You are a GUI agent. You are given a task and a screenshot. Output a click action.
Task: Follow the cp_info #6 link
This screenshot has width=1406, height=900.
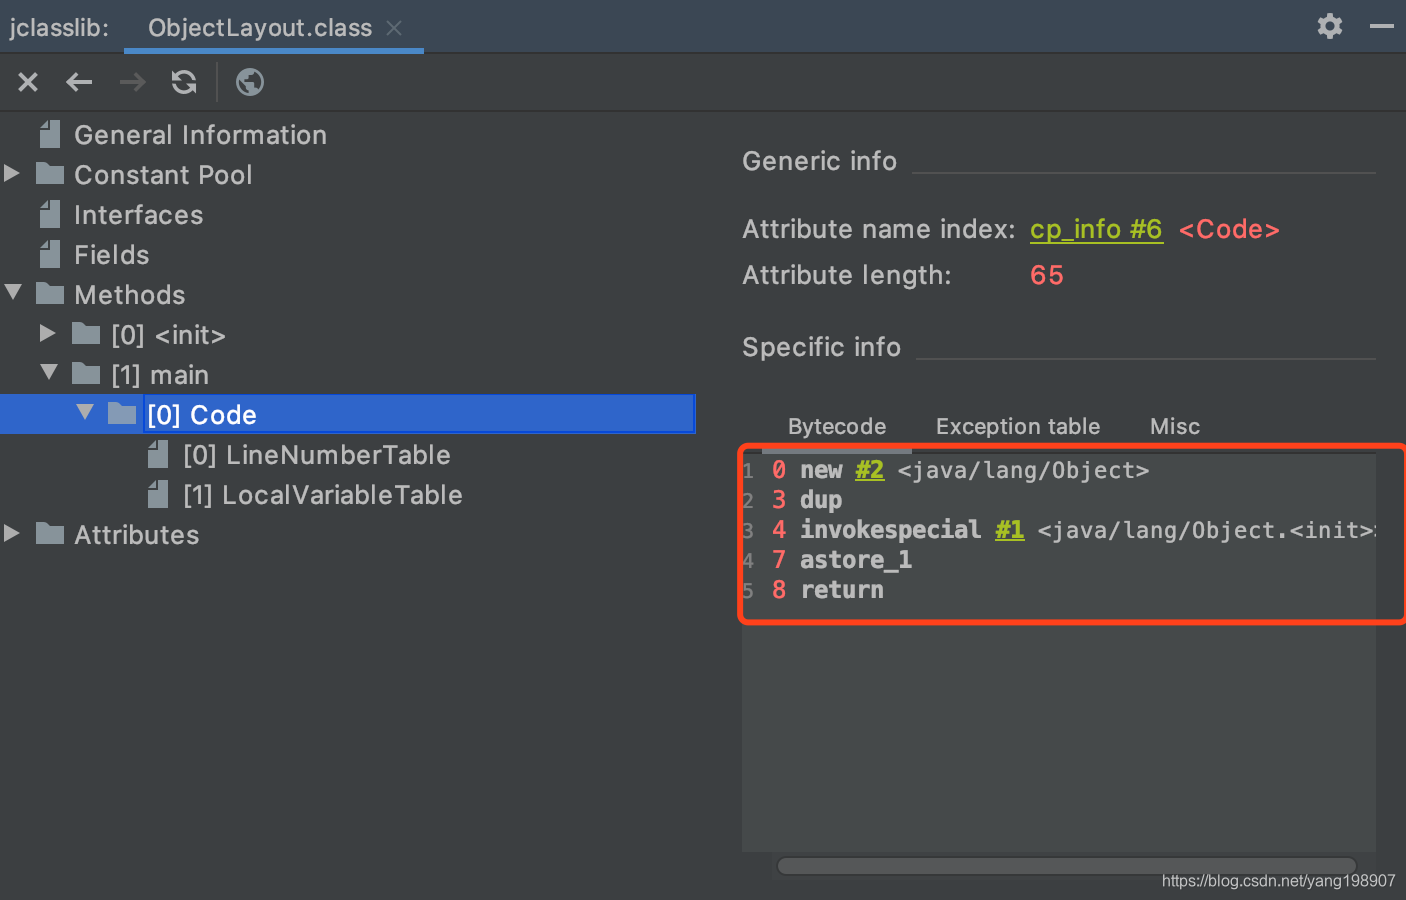[x=1096, y=230]
